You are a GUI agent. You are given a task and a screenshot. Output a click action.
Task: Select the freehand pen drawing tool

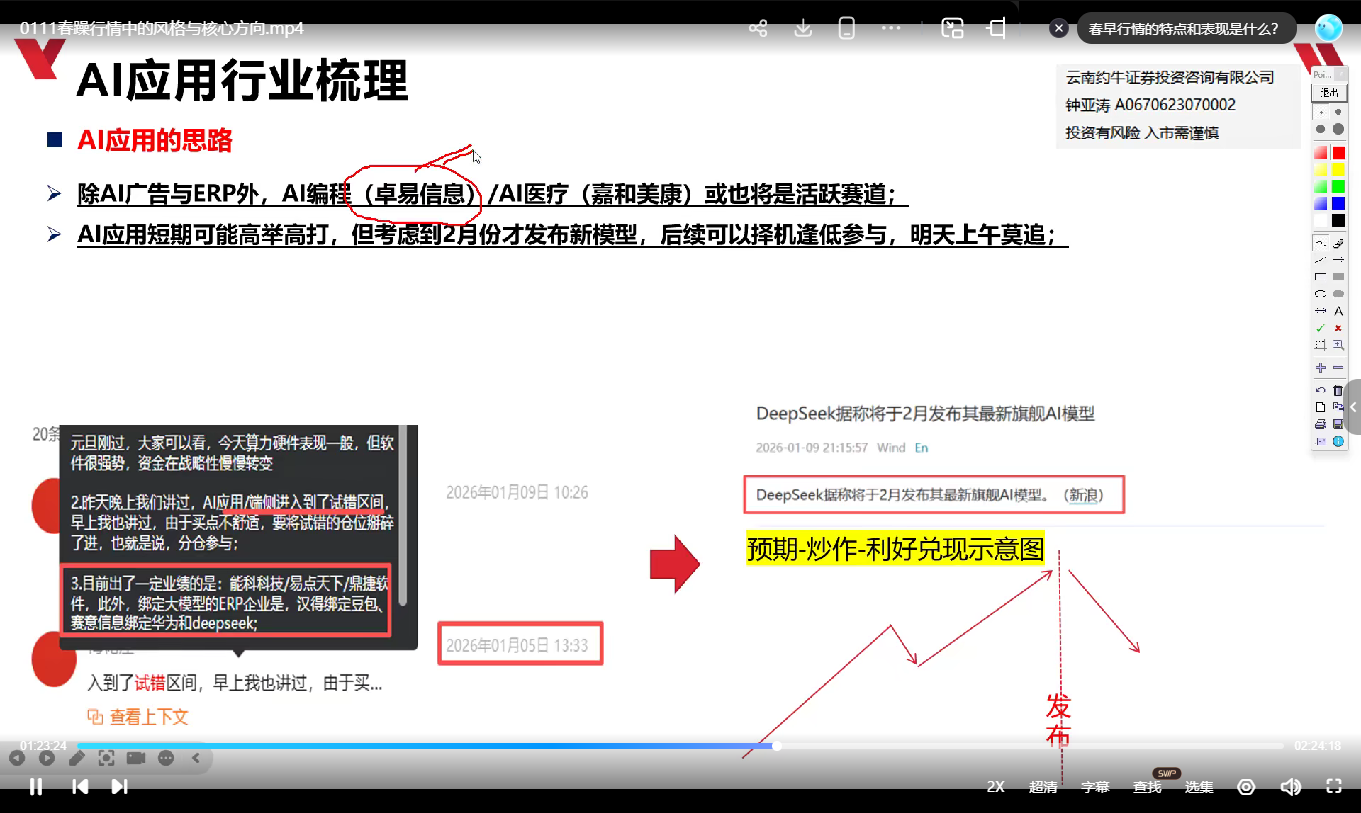(x=1321, y=243)
